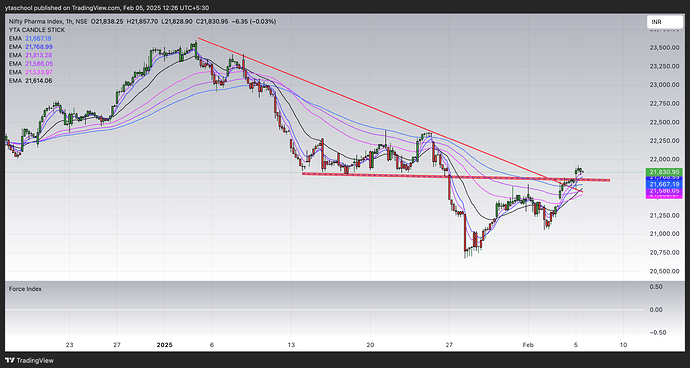The height and width of the screenshot is (368, 690).
Task: Click the 22,750.00 price axis label
Action: tap(664, 103)
